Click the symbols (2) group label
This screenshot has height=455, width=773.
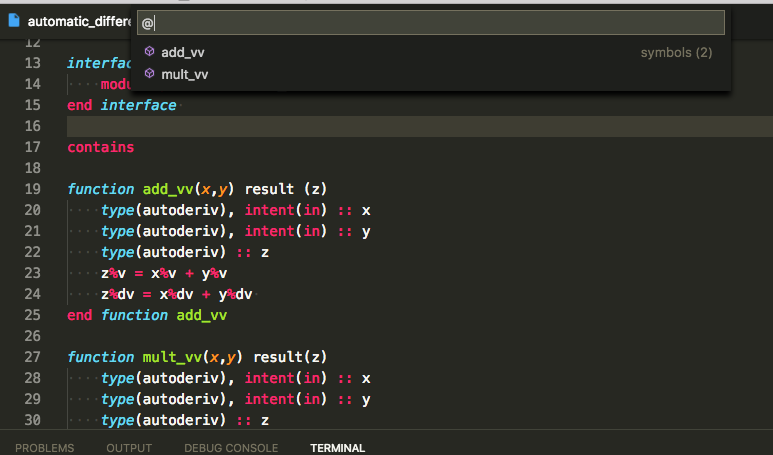coord(676,53)
